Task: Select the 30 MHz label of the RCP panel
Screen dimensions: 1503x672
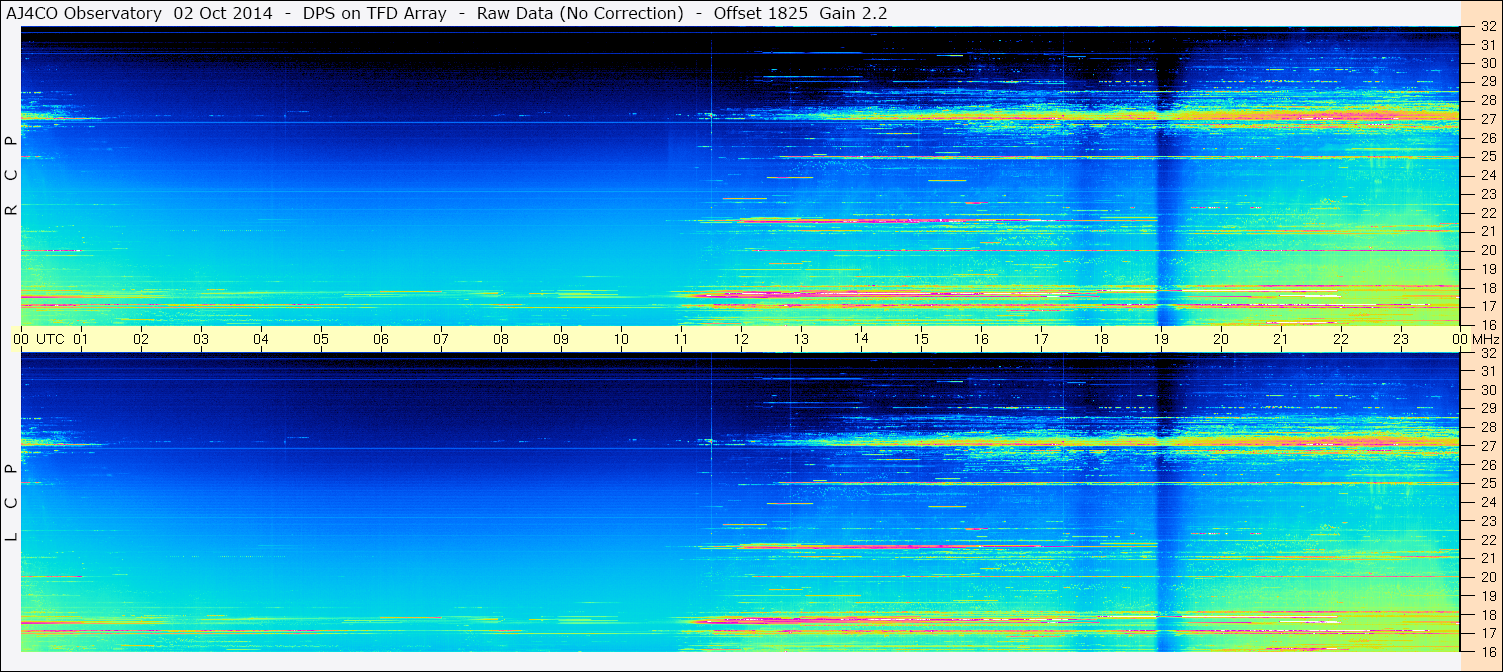Action: [x=1488, y=62]
